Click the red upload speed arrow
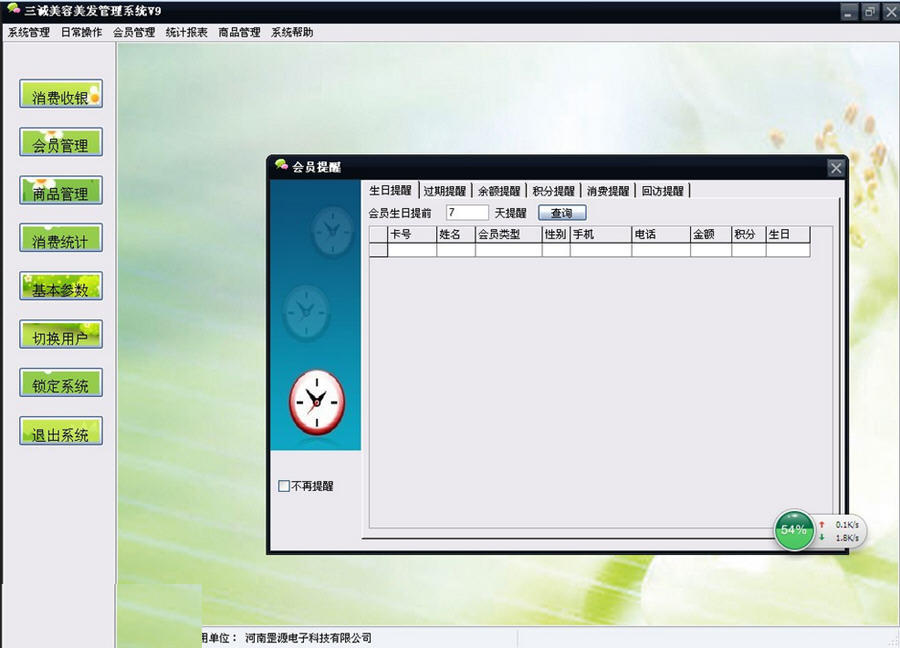The width and height of the screenshot is (900, 648). [822, 525]
